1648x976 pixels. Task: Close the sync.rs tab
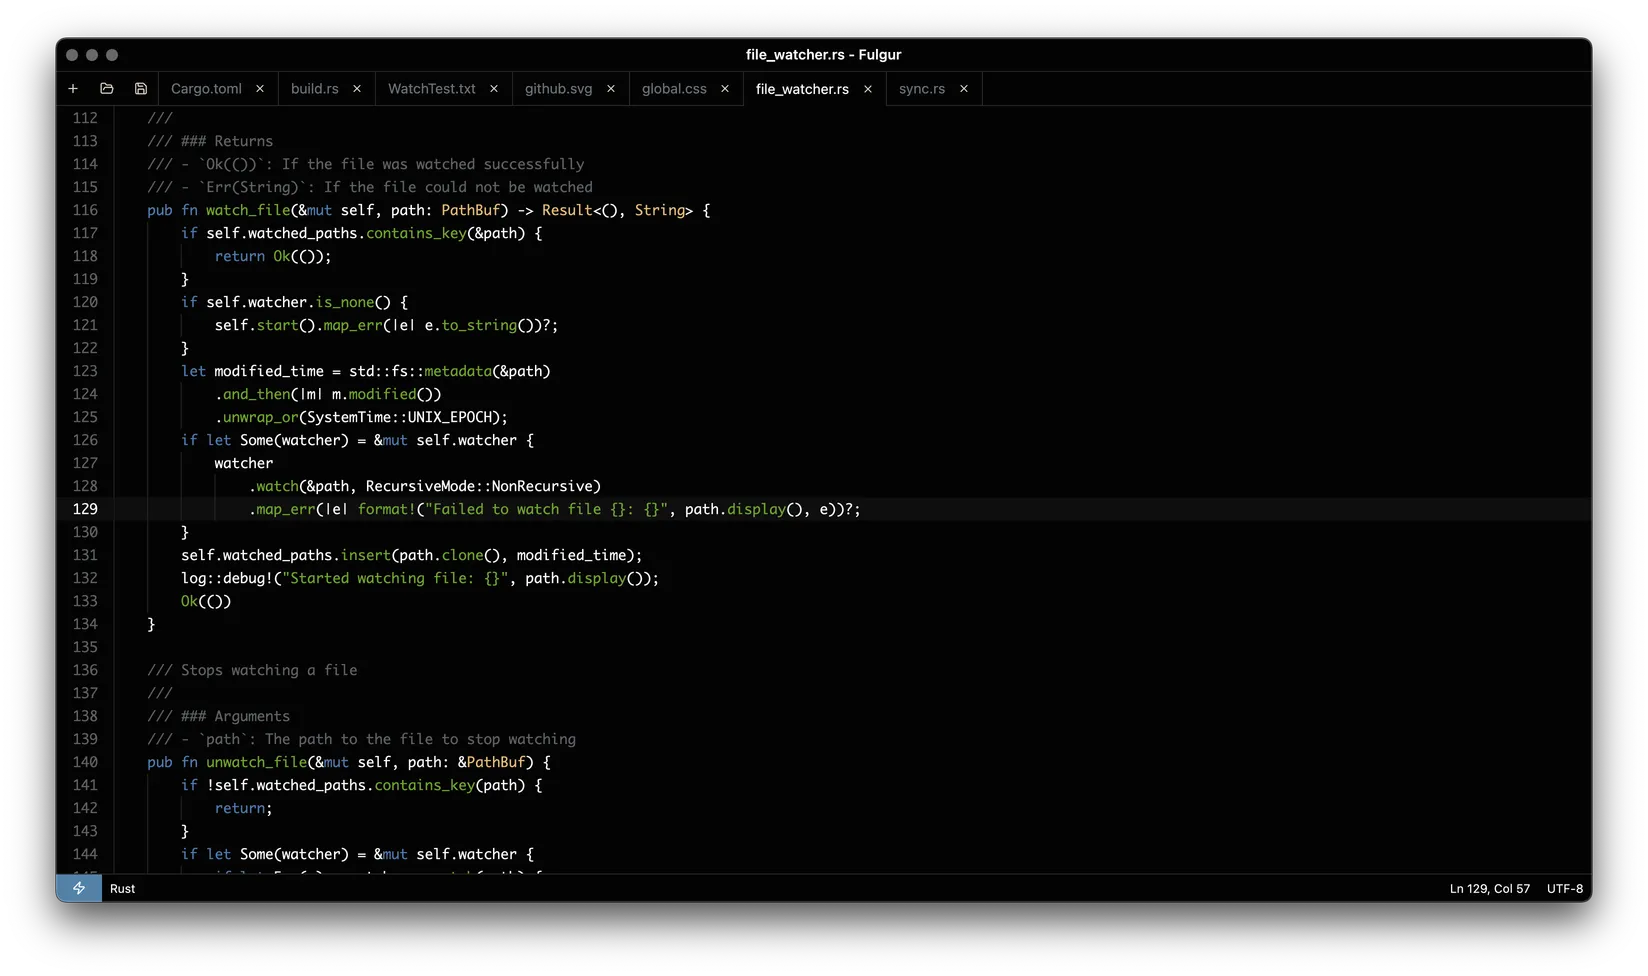pyautogui.click(x=964, y=89)
